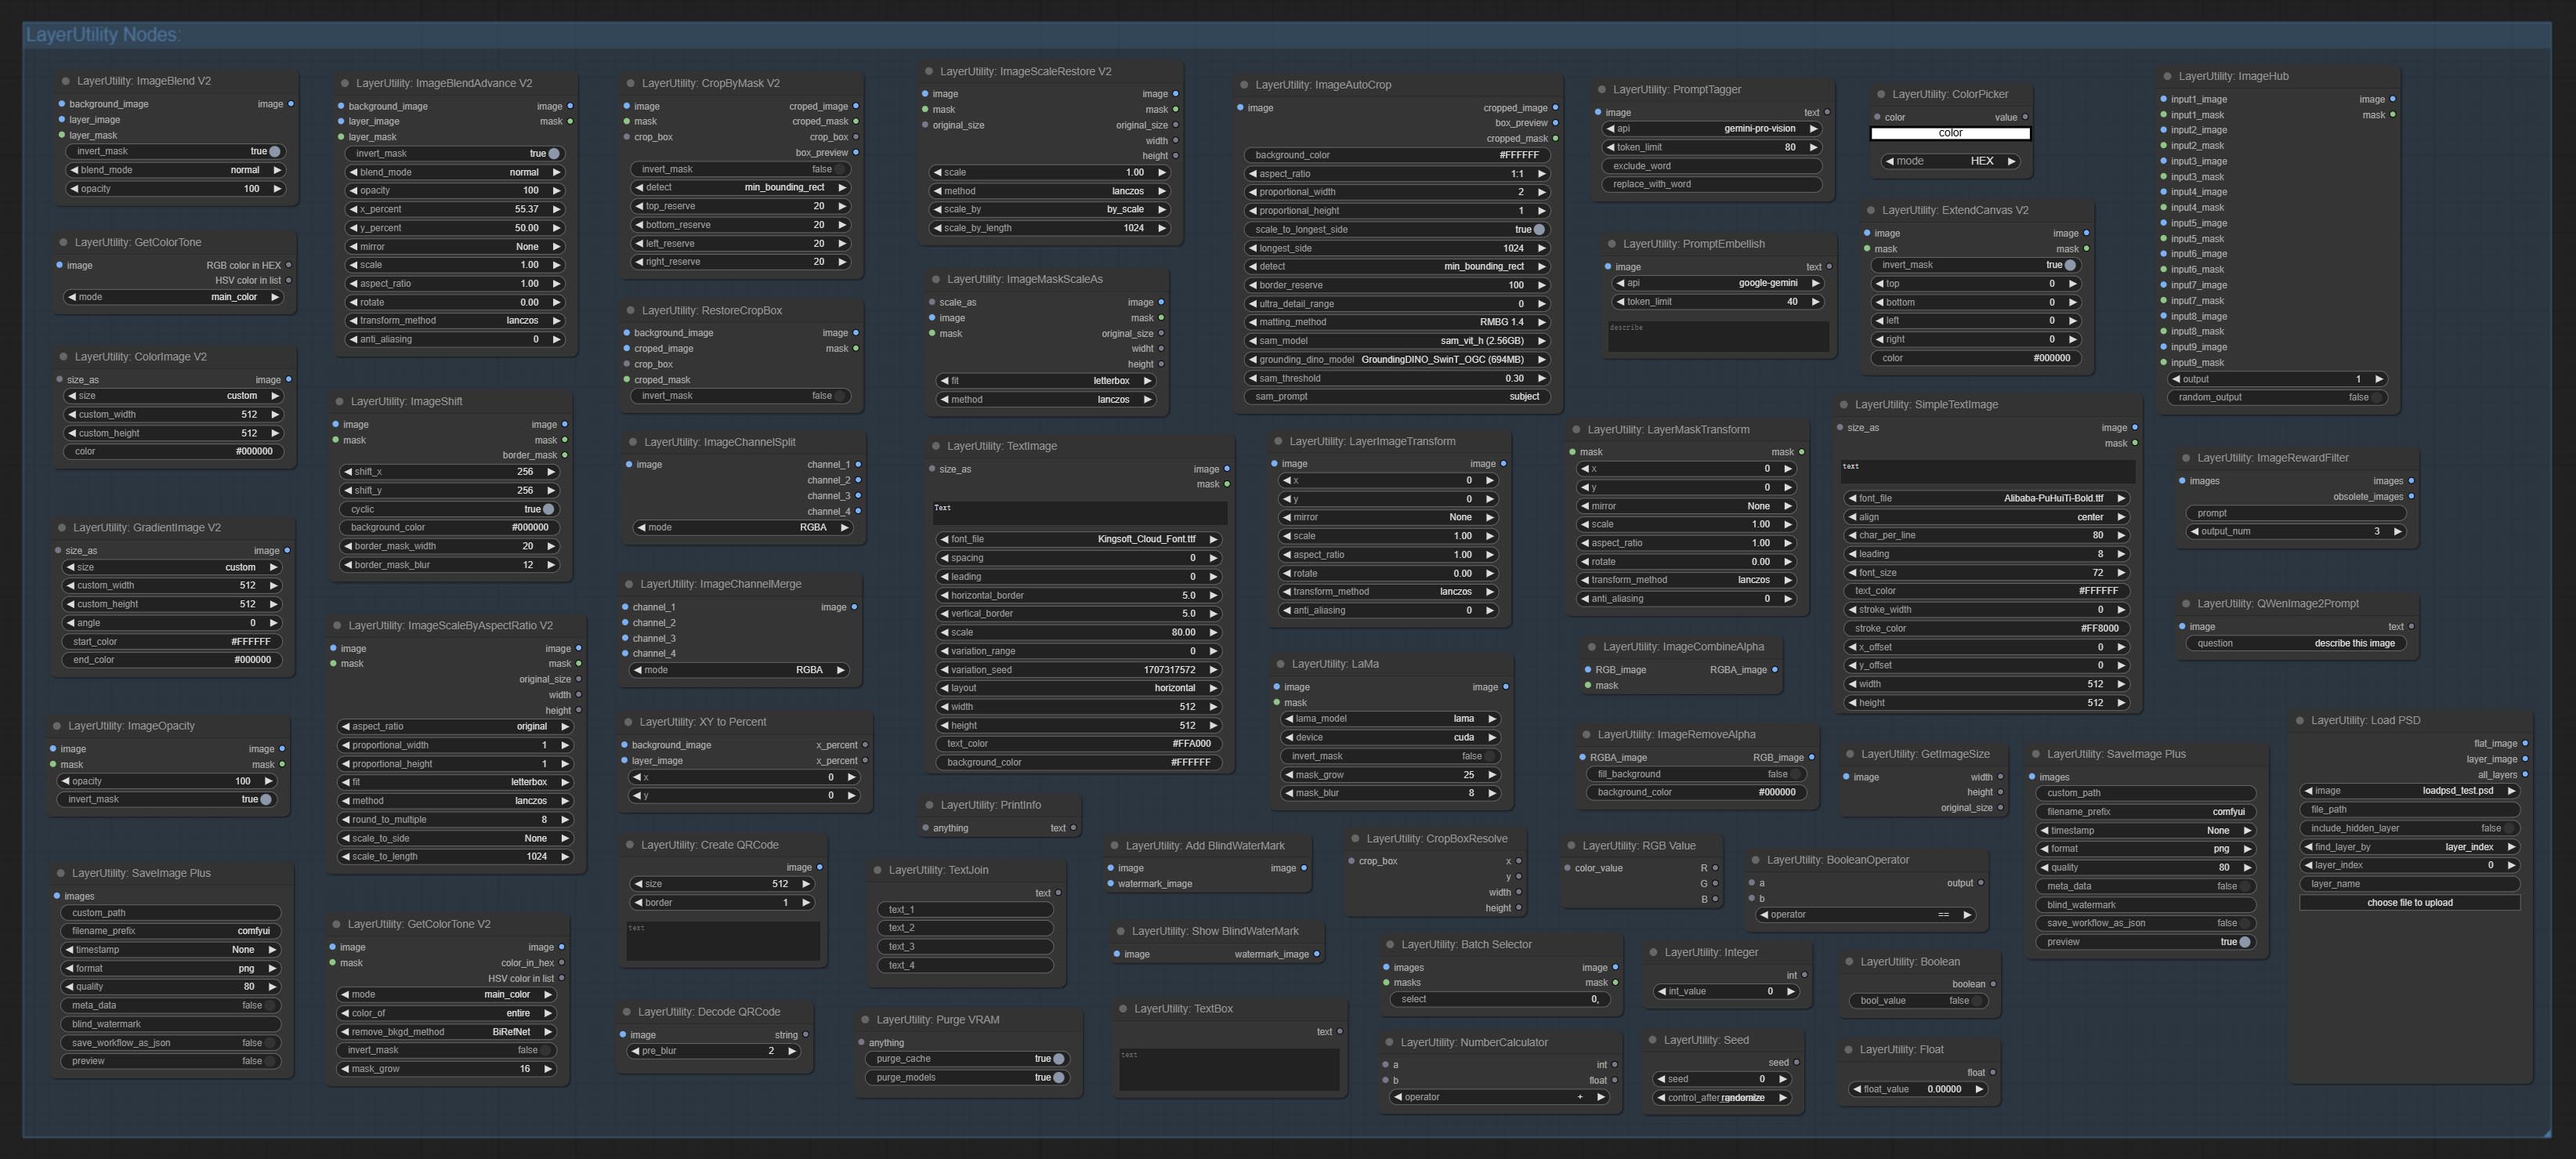The height and width of the screenshot is (1159, 2576).
Task: Disable purge_cache in Purge VRAM node
Action: point(1058,1059)
